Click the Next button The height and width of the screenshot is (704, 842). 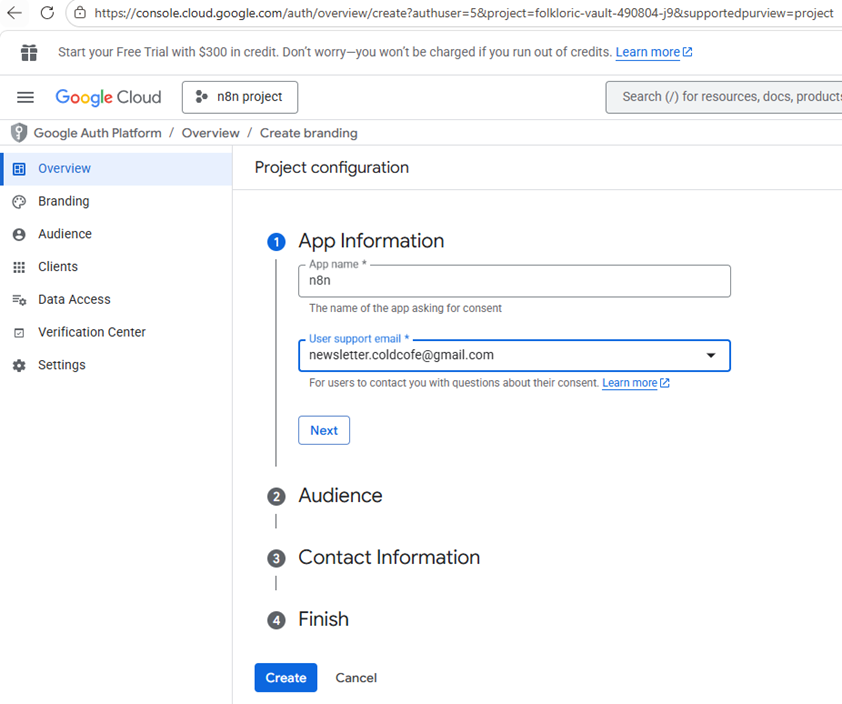[x=324, y=430]
